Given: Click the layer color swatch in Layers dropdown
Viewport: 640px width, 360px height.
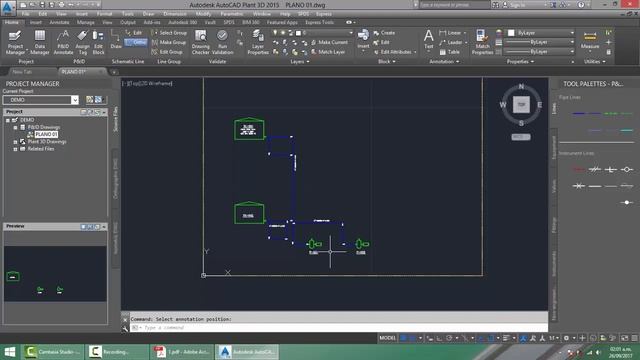Looking at the screenshot, I should click(298, 33).
